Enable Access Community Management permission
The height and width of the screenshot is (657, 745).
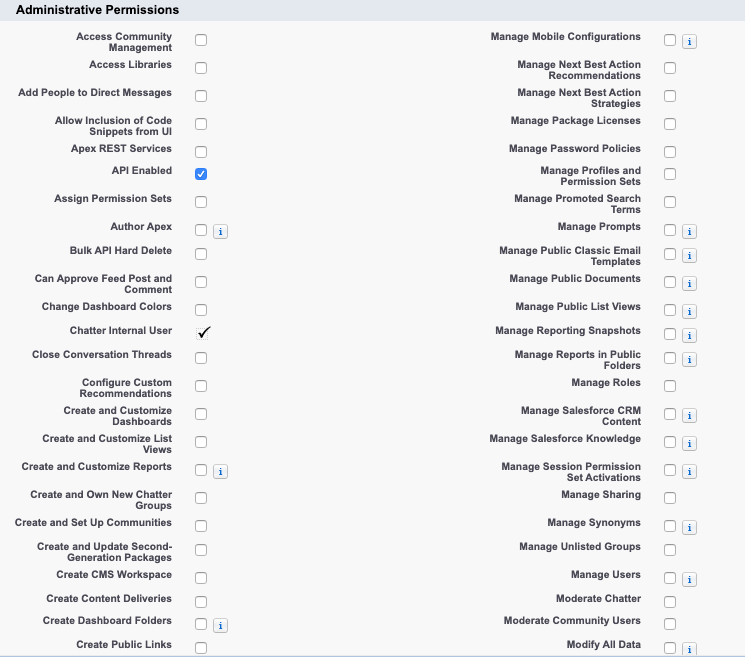click(x=201, y=40)
